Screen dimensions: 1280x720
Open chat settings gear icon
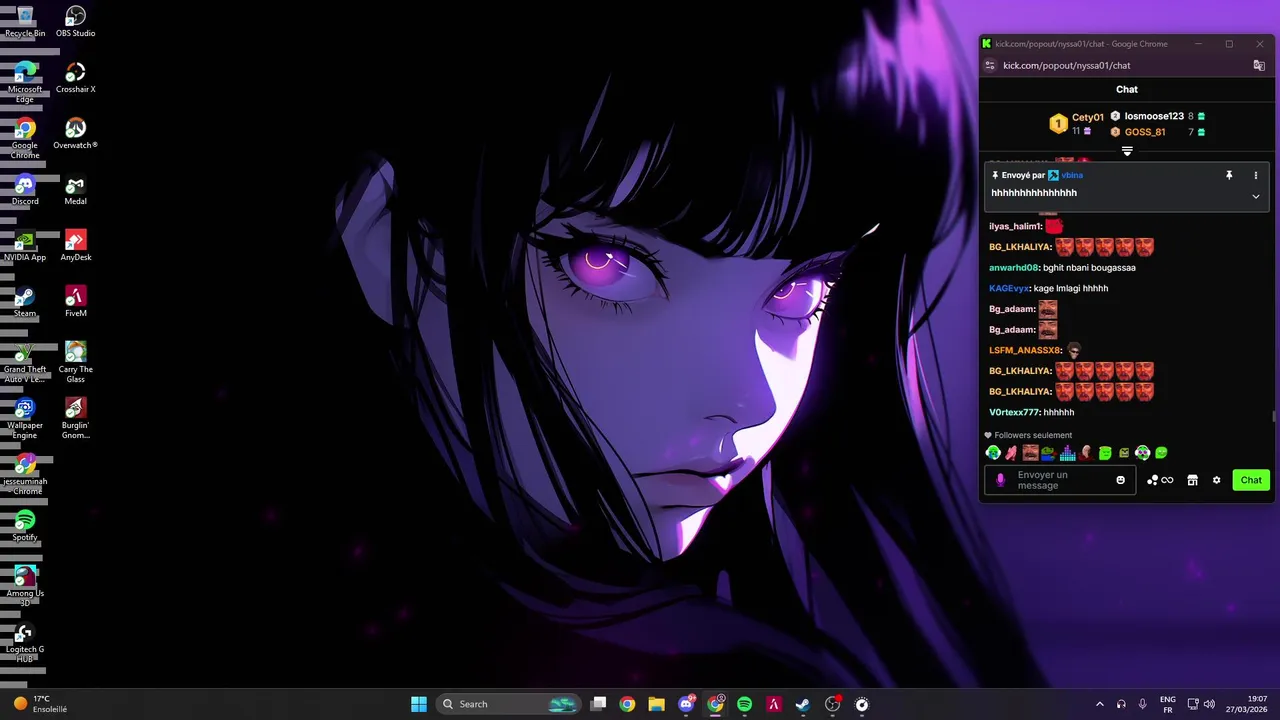click(x=1216, y=480)
